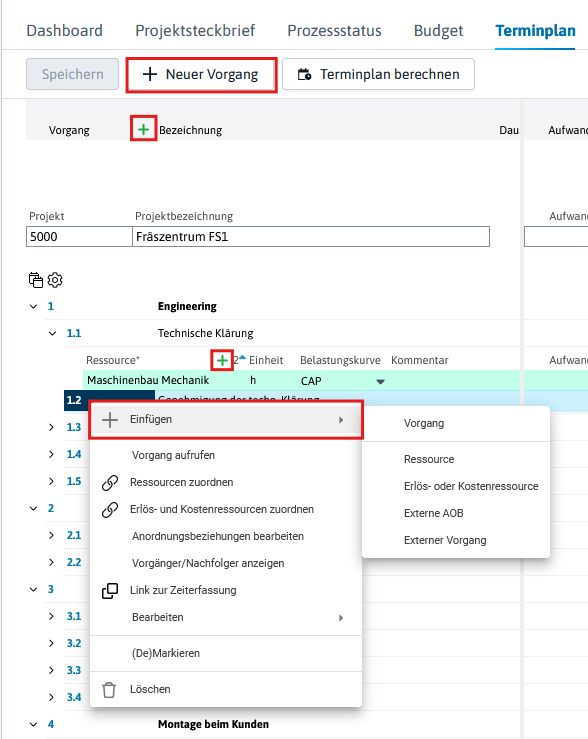Expand task 1.3 in the tree
The image size is (588, 739).
[51, 427]
